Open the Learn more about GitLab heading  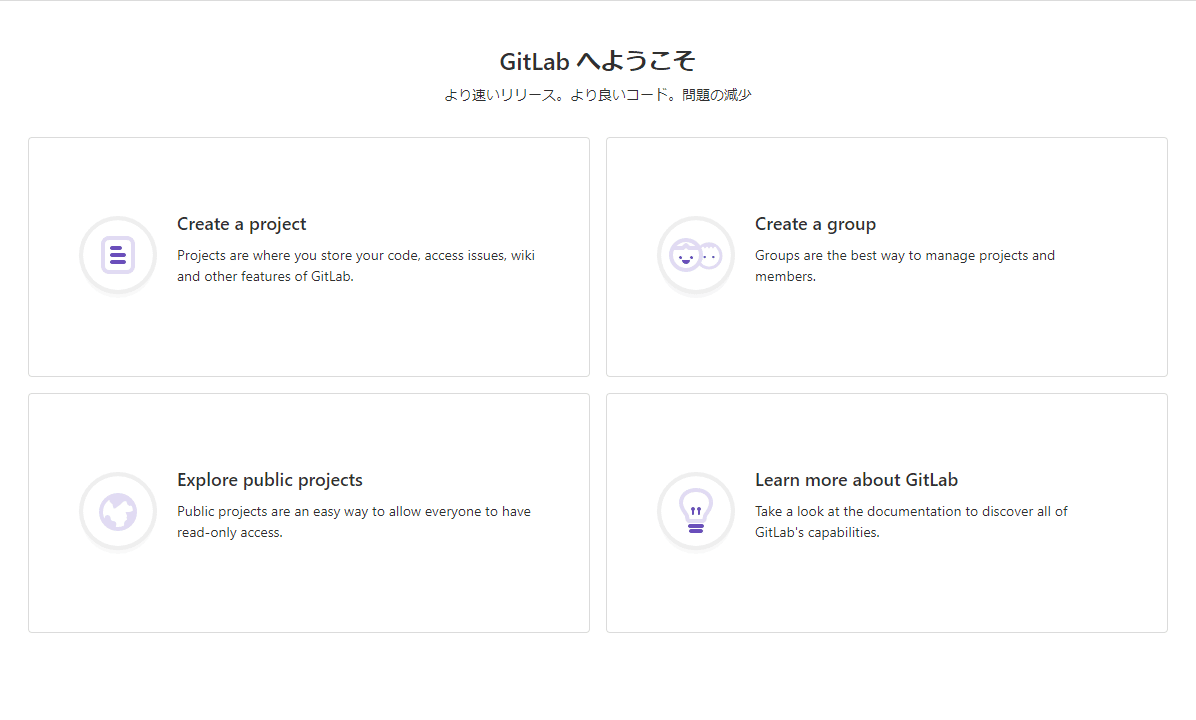click(857, 480)
